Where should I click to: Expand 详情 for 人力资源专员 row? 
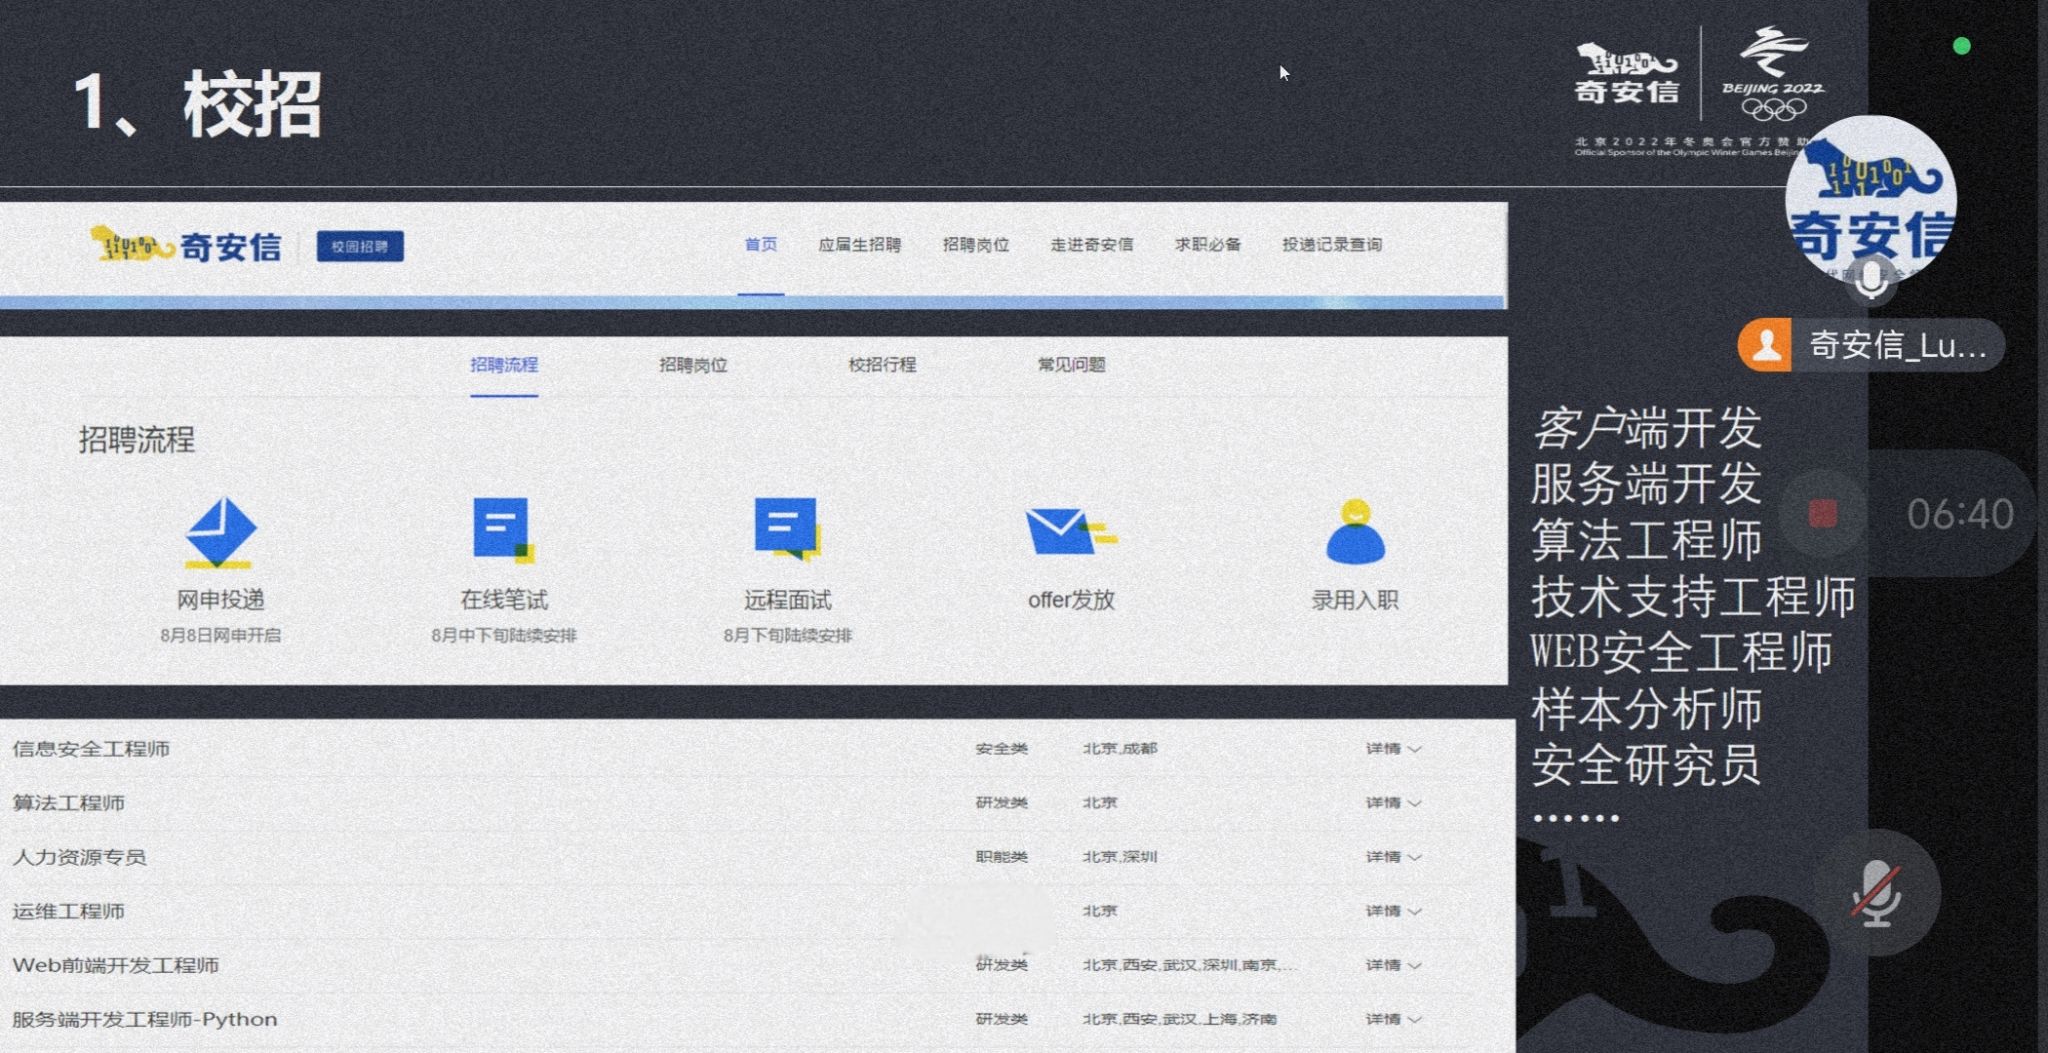tap(1393, 857)
